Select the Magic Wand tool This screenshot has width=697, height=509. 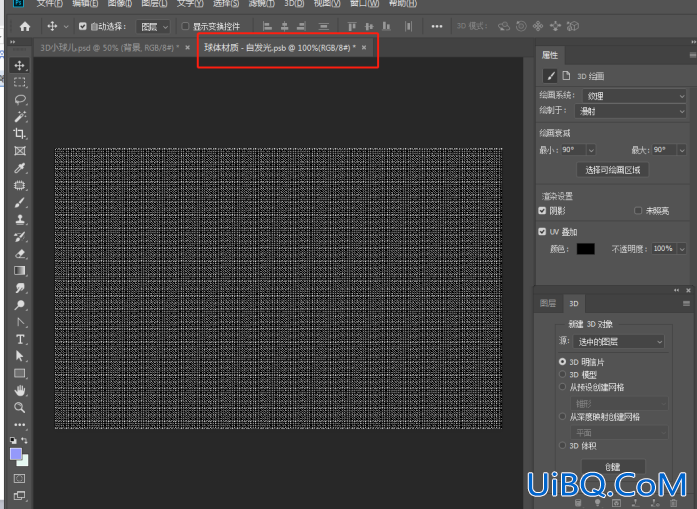pos(20,116)
